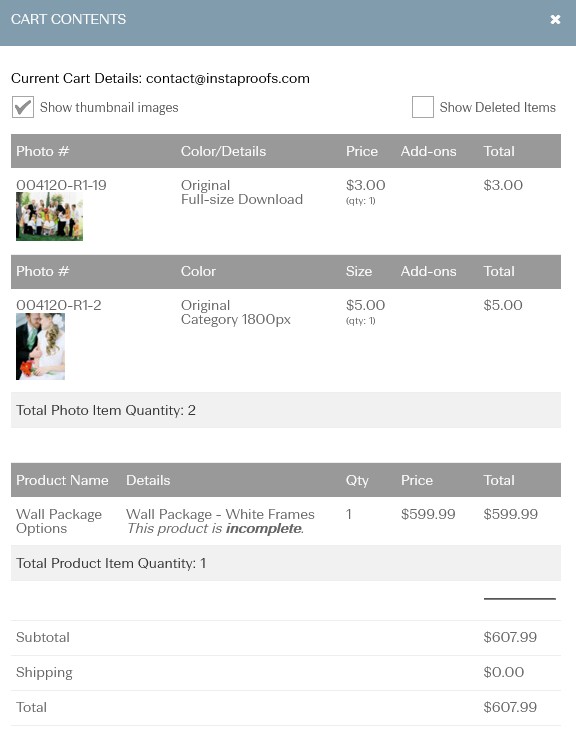Enable Show Deleted Items checkbox
The image size is (576, 736).
(422, 107)
